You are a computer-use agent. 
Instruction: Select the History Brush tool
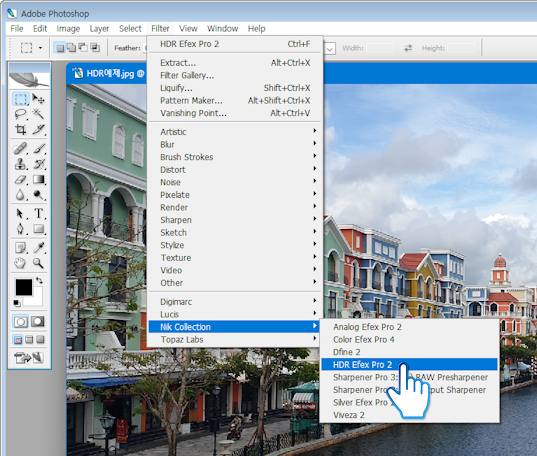tap(38, 164)
